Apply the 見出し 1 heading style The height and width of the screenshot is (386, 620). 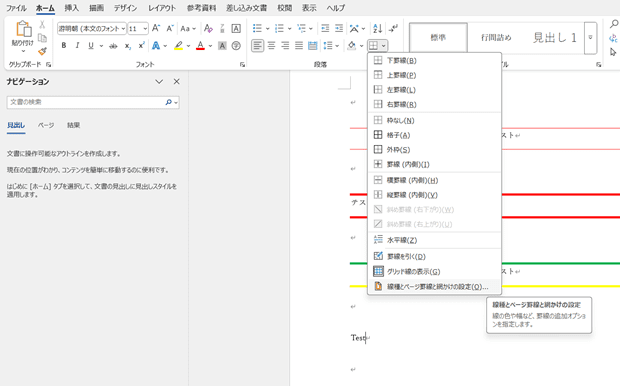554,38
